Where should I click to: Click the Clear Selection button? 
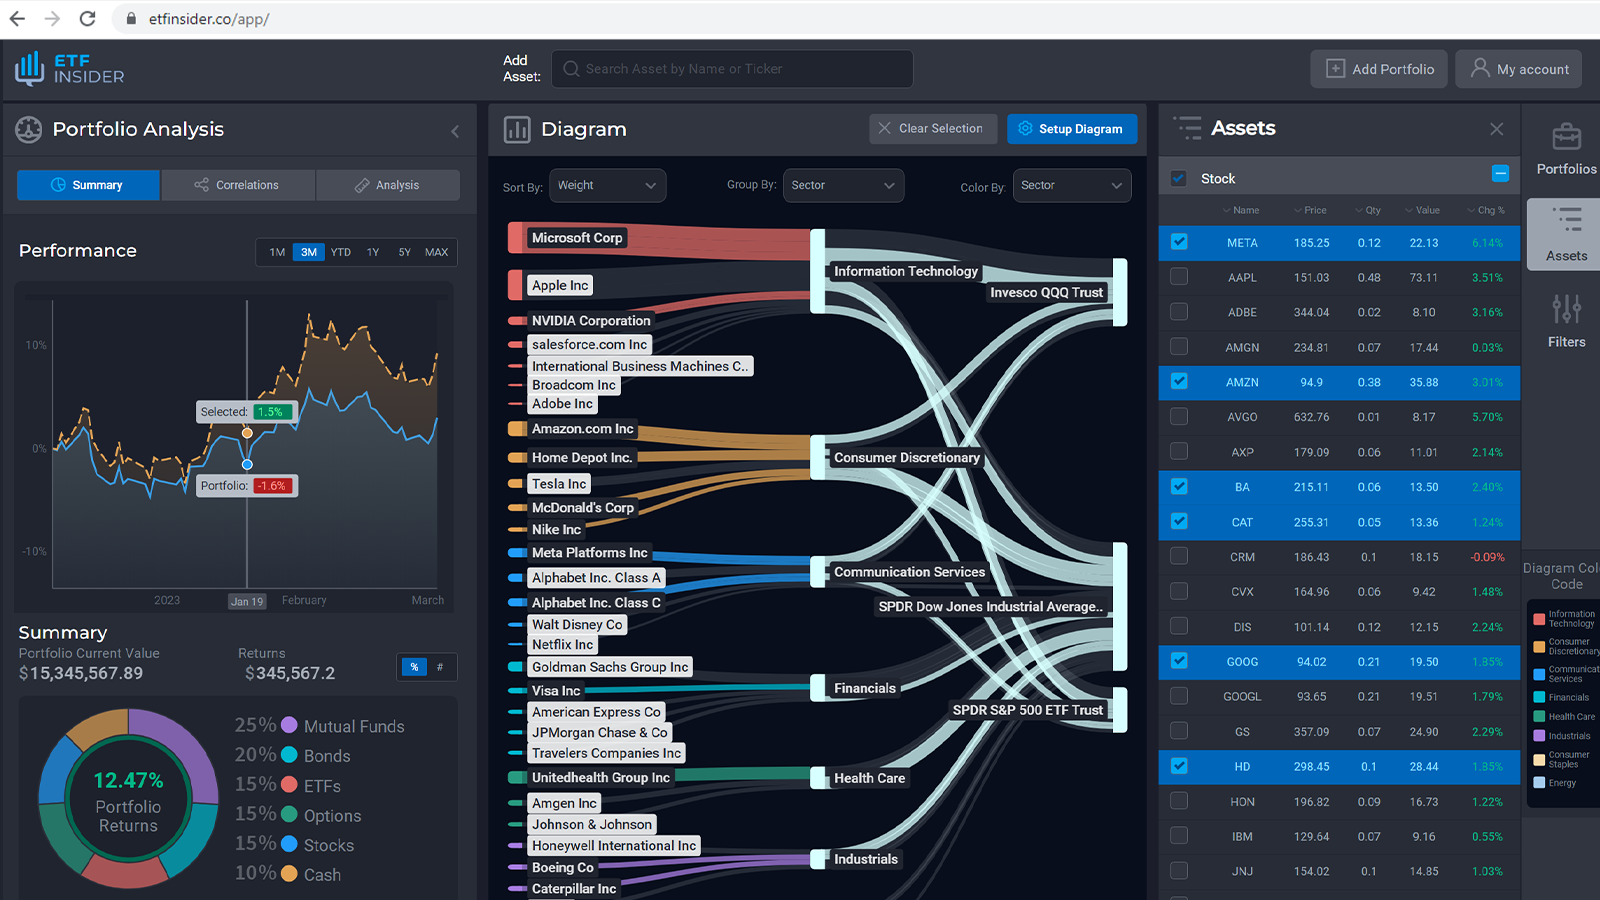932,128
